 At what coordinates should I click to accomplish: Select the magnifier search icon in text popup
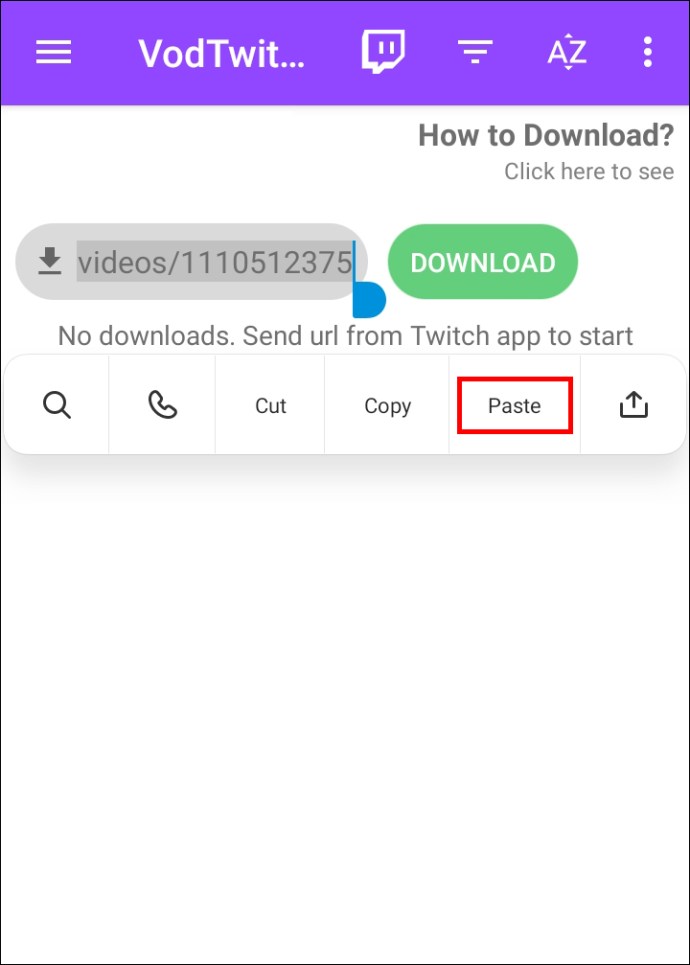(x=57, y=406)
